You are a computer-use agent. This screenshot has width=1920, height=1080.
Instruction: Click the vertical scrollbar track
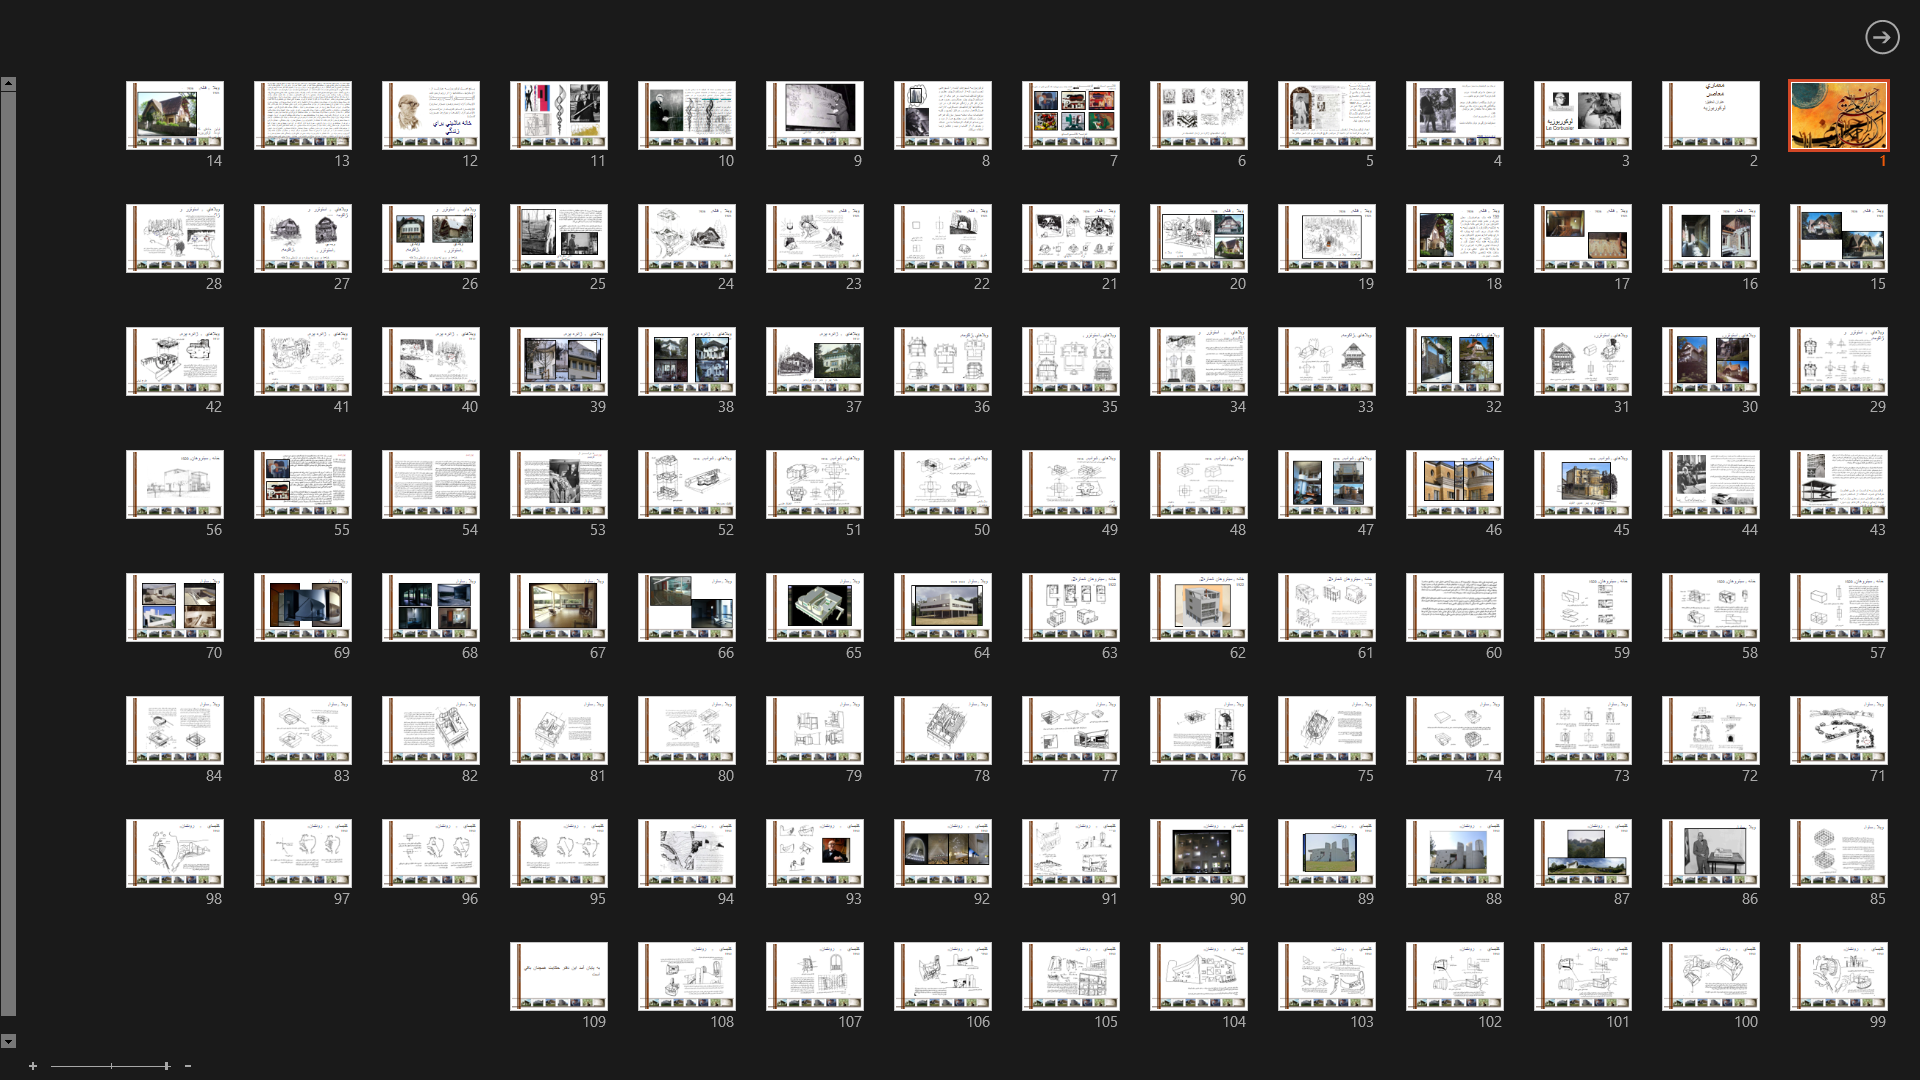click(8, 550)
